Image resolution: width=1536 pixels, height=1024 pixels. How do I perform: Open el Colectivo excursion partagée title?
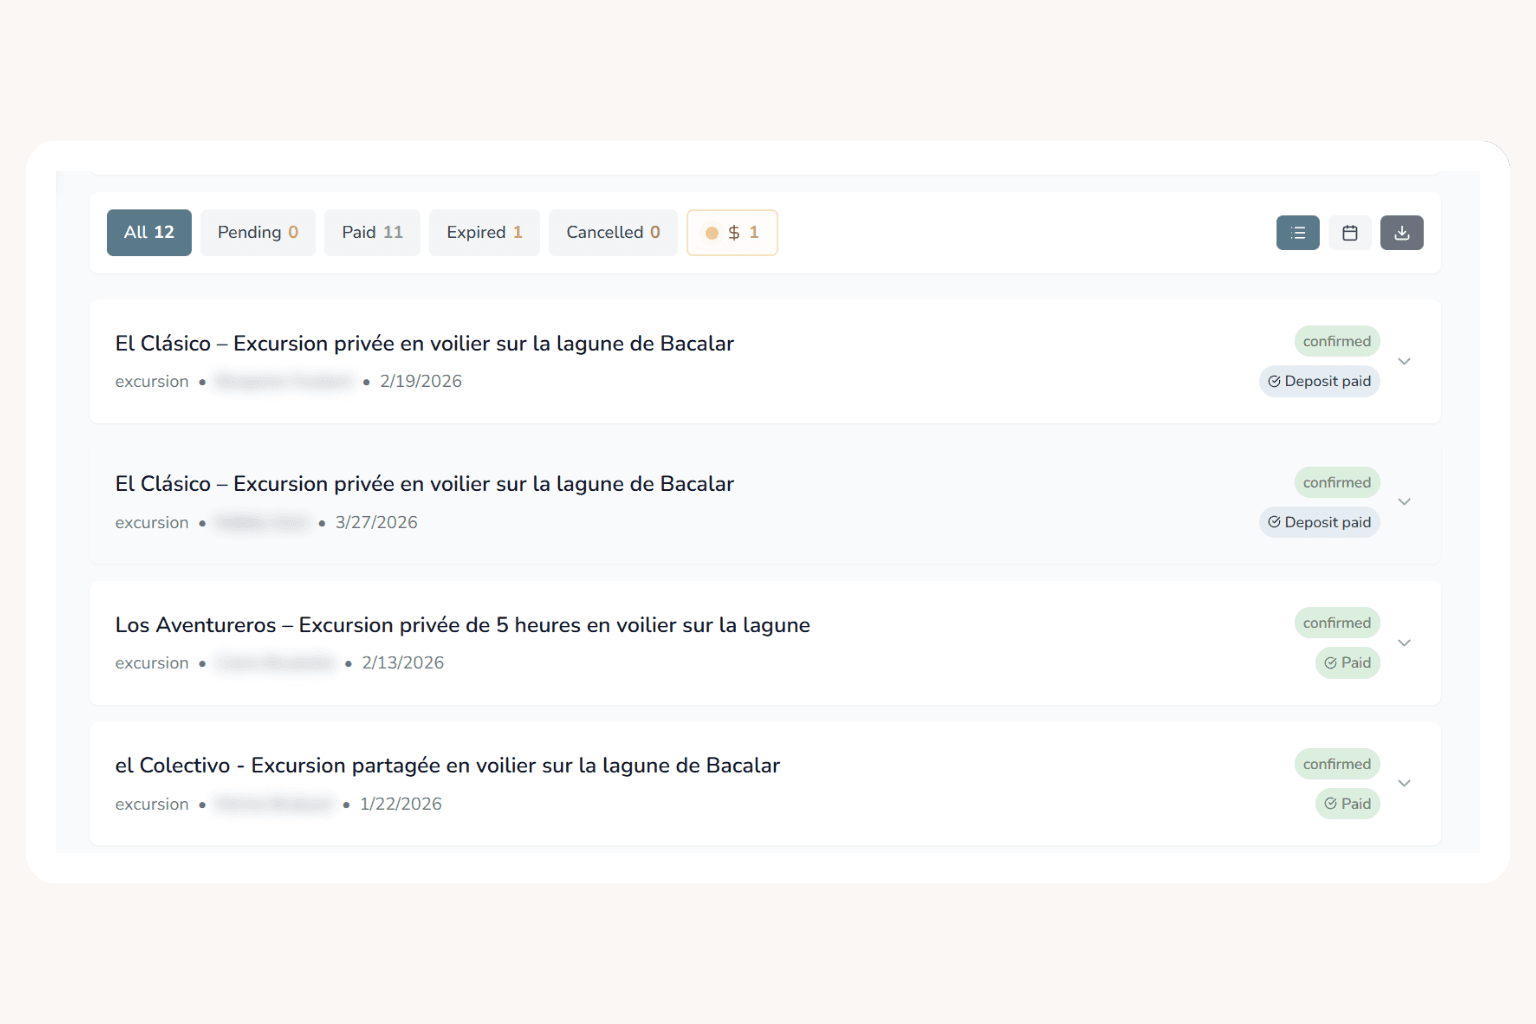coord(447,766)
